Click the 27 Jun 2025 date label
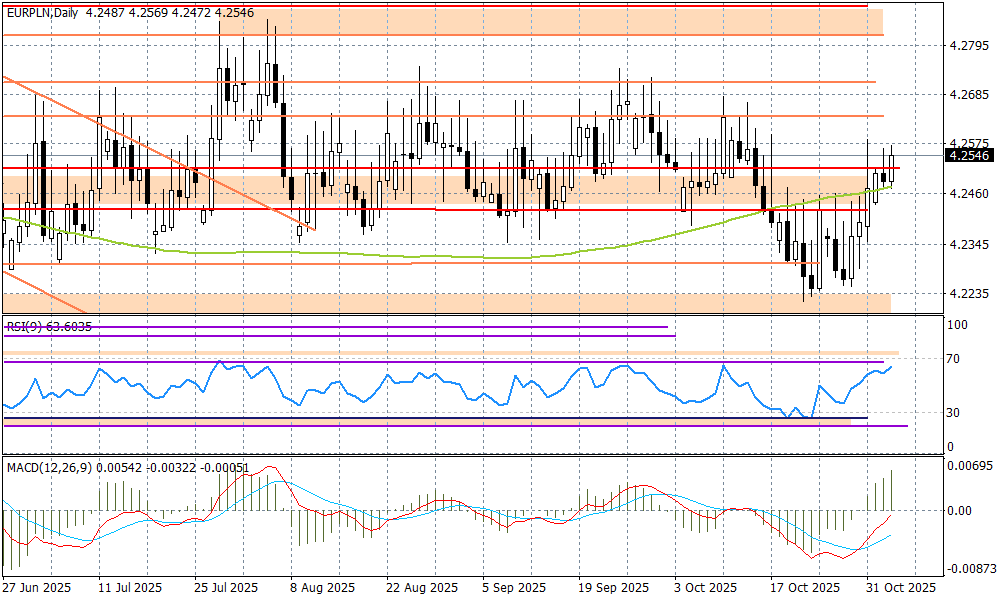This screenshot has height=600, width=1000. pos(35,588)
